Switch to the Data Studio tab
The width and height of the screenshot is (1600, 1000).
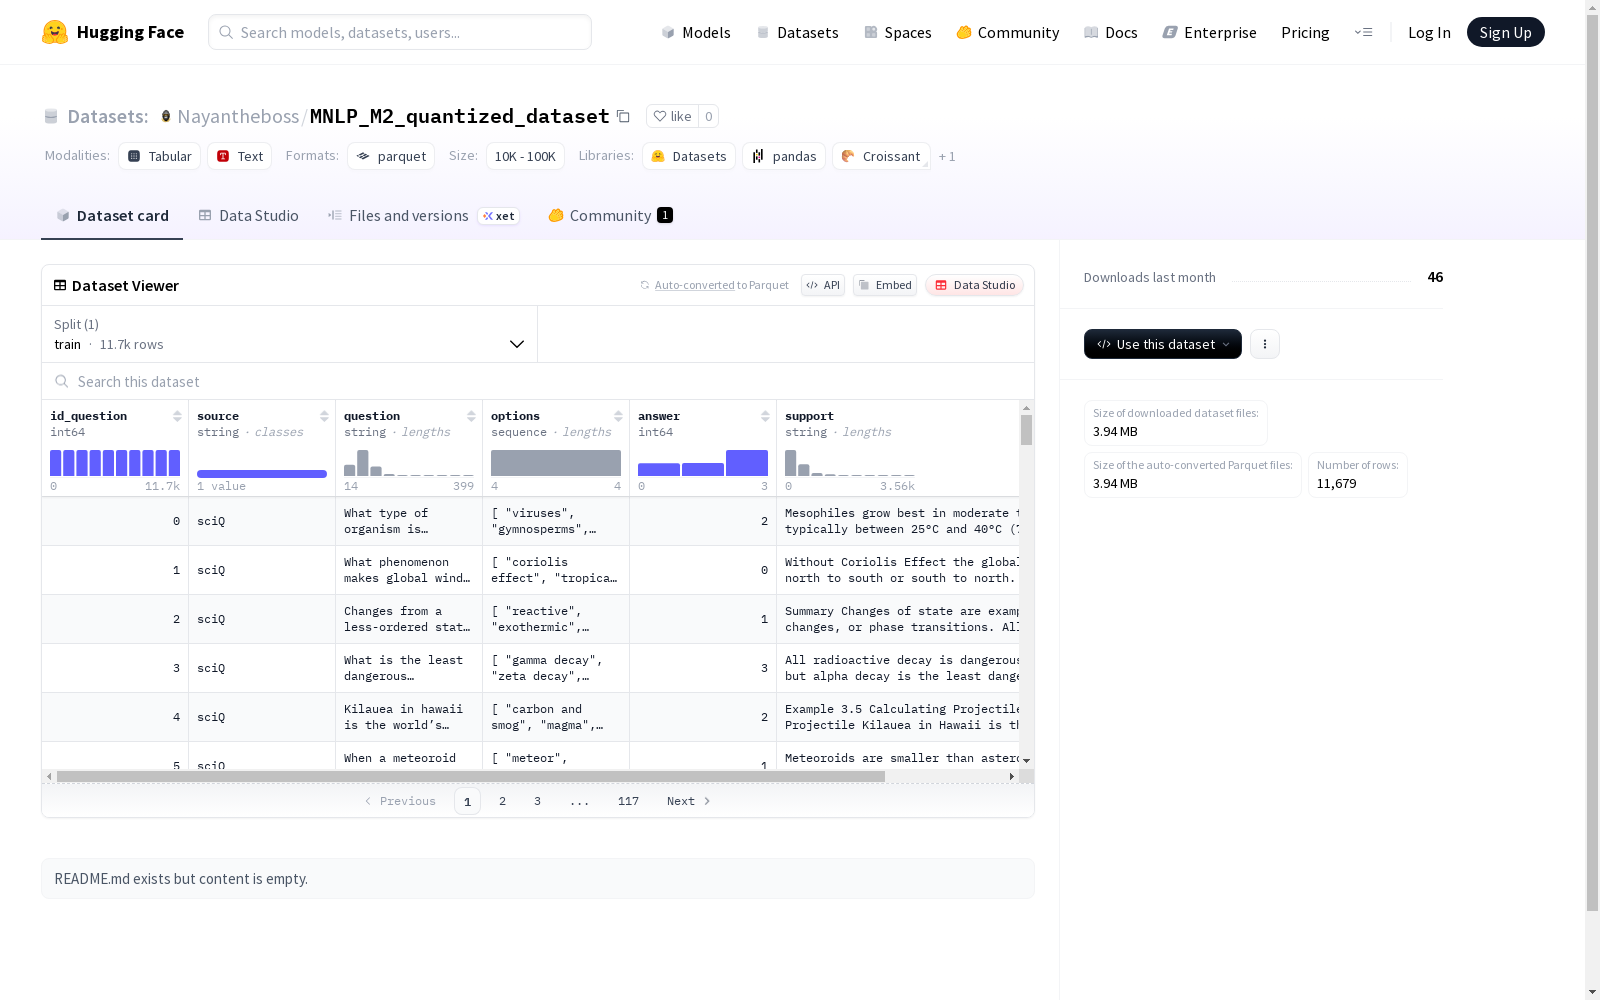tap(249, 216)
